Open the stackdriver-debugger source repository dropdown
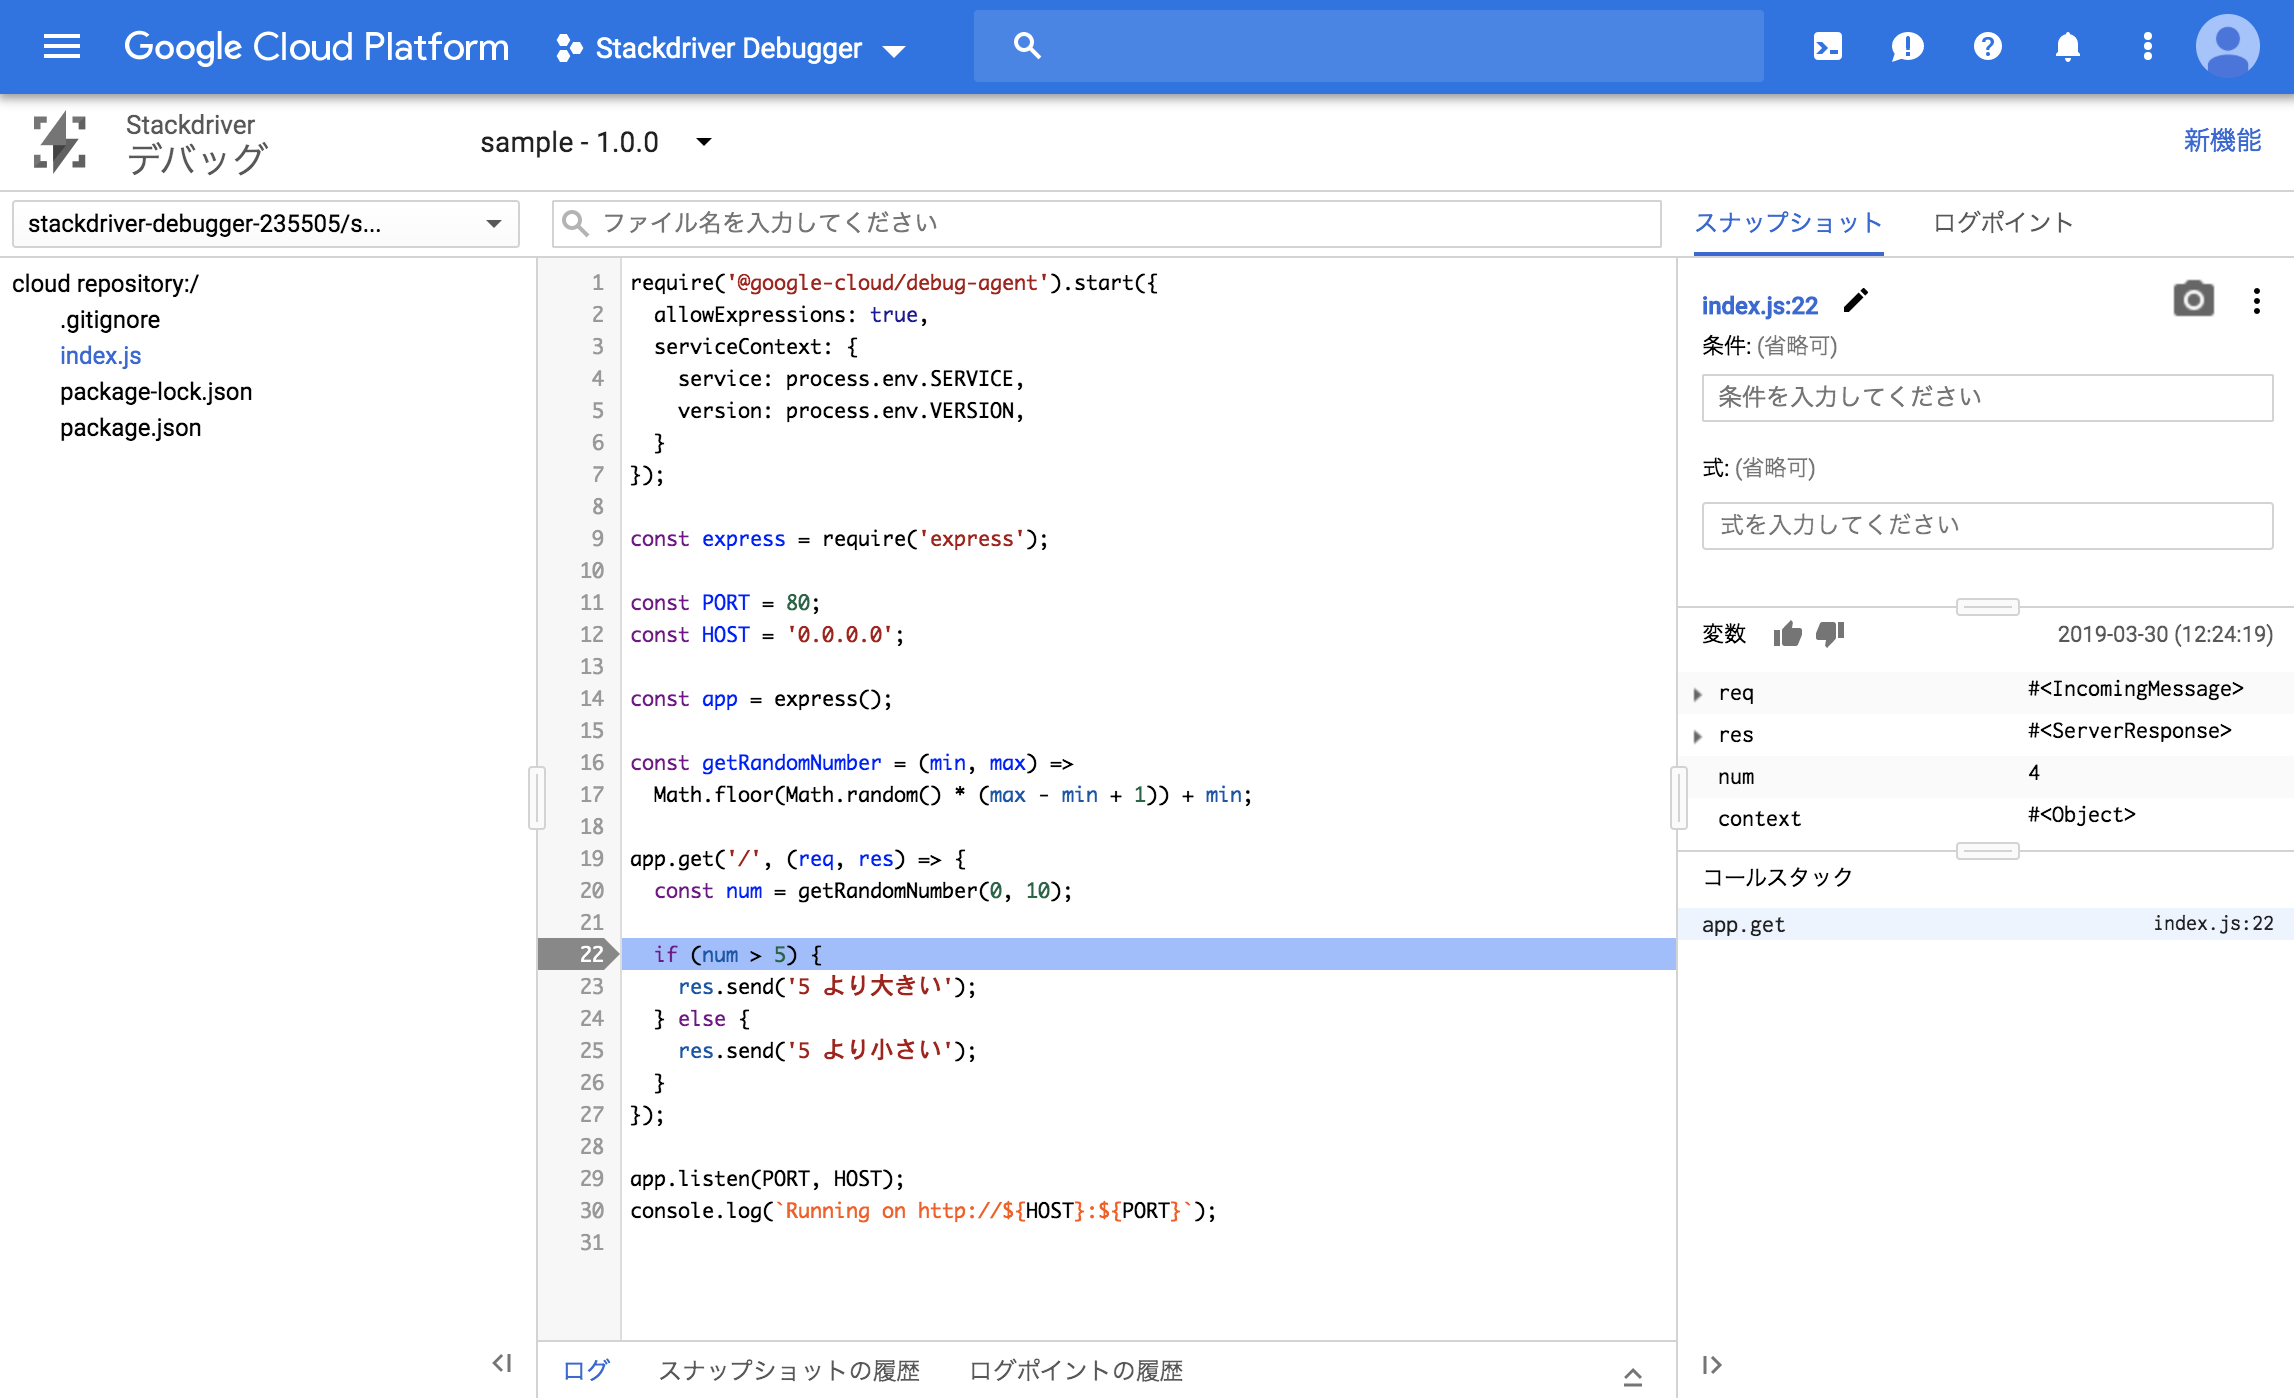This screenshot has height=1398, width=2294. pos(265,223)
